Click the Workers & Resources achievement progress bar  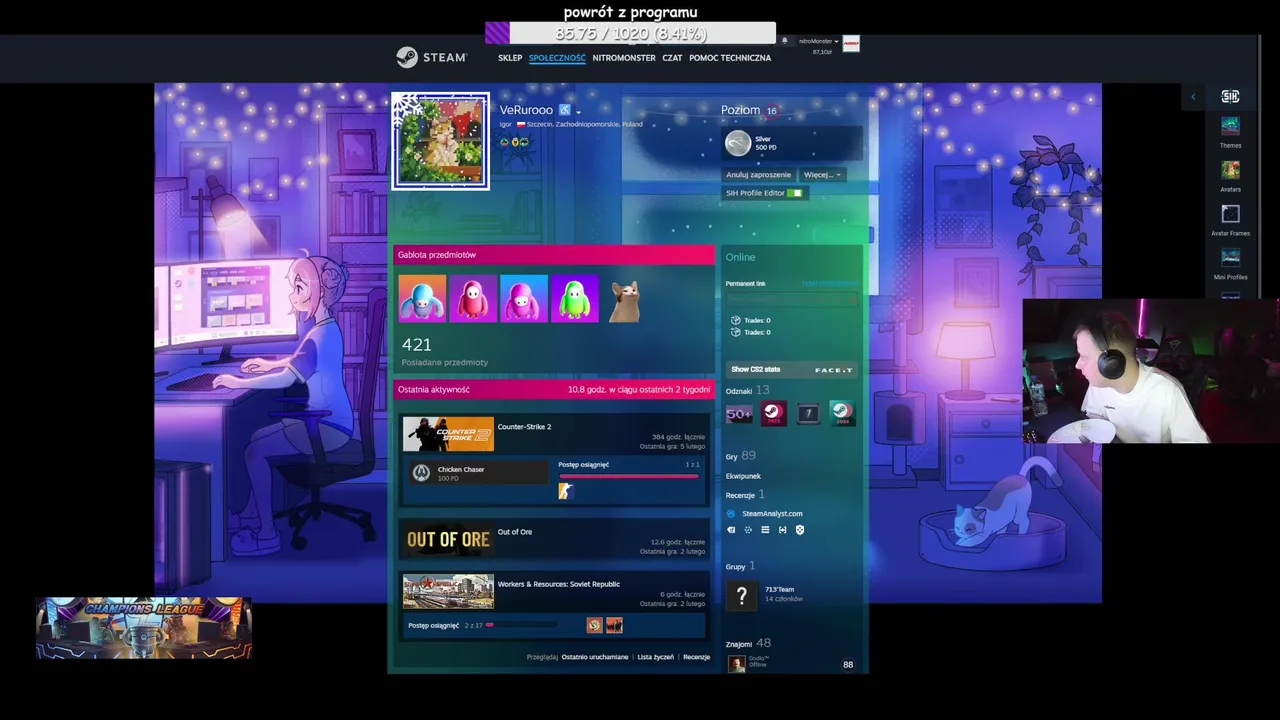tap(521, 625)
